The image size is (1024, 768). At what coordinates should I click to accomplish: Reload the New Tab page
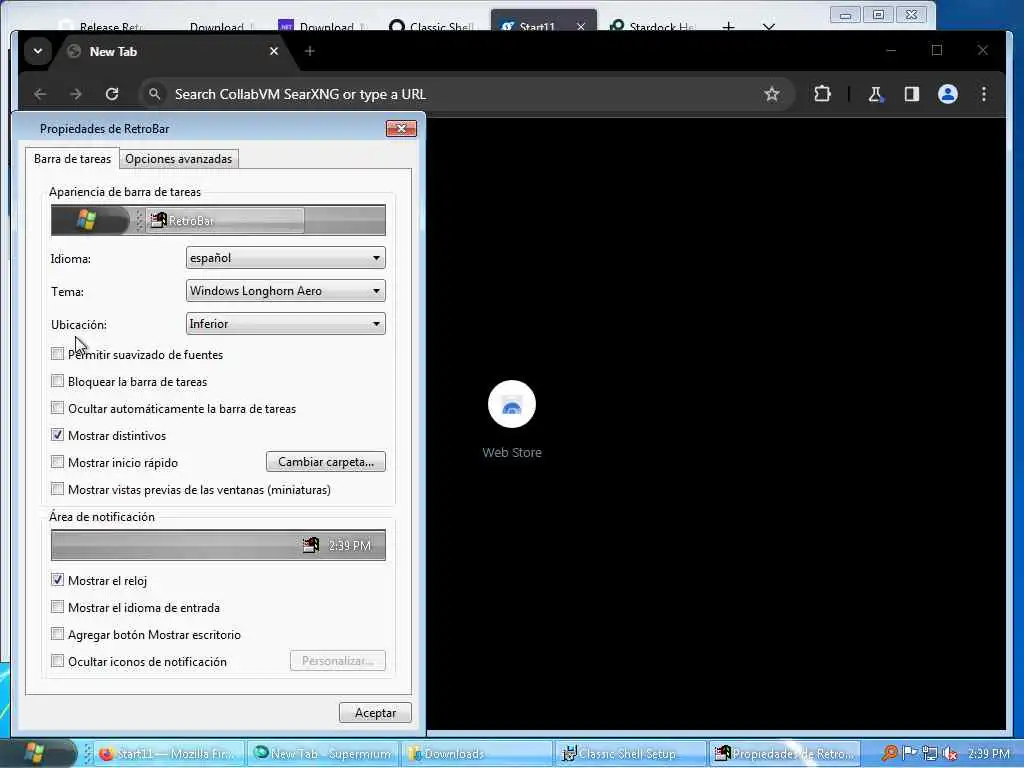[x=112, y=94]
